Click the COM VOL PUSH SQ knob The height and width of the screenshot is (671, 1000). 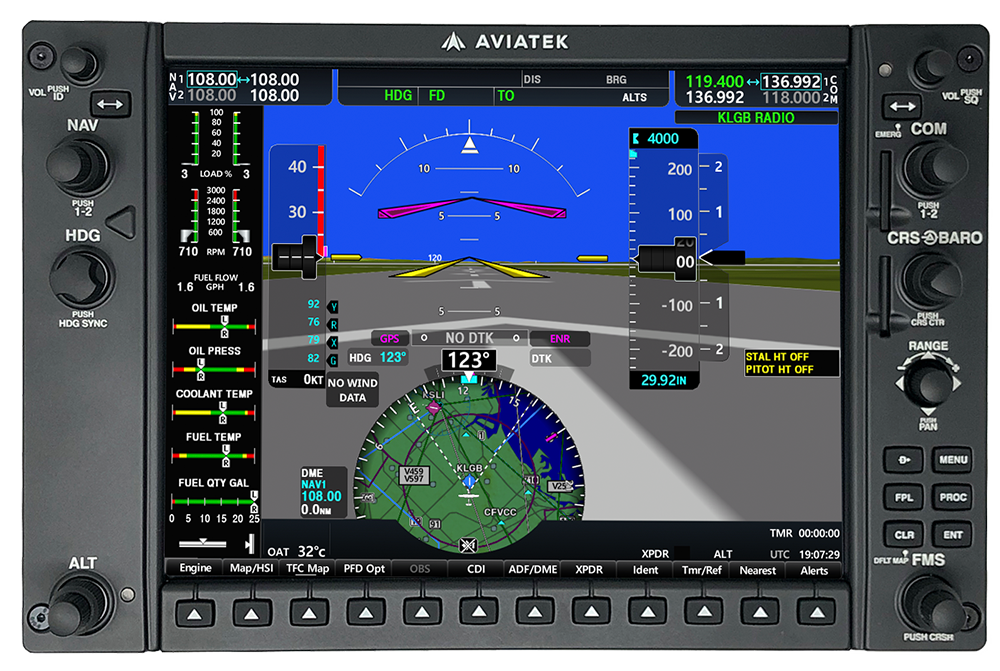(x=932, y=68)
